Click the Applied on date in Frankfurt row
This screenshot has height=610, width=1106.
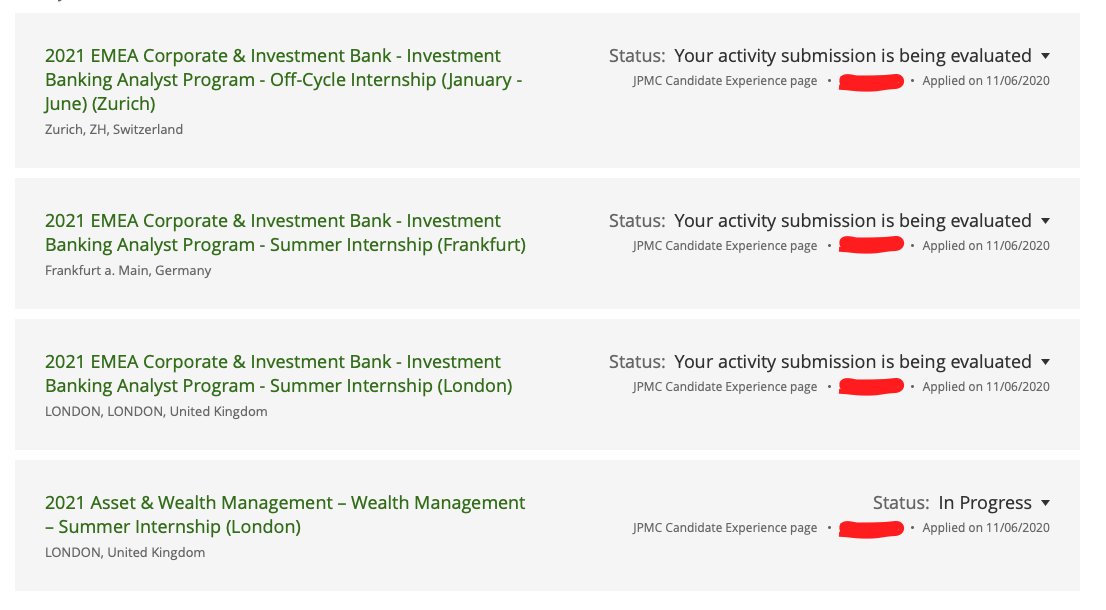coord(985,246)
